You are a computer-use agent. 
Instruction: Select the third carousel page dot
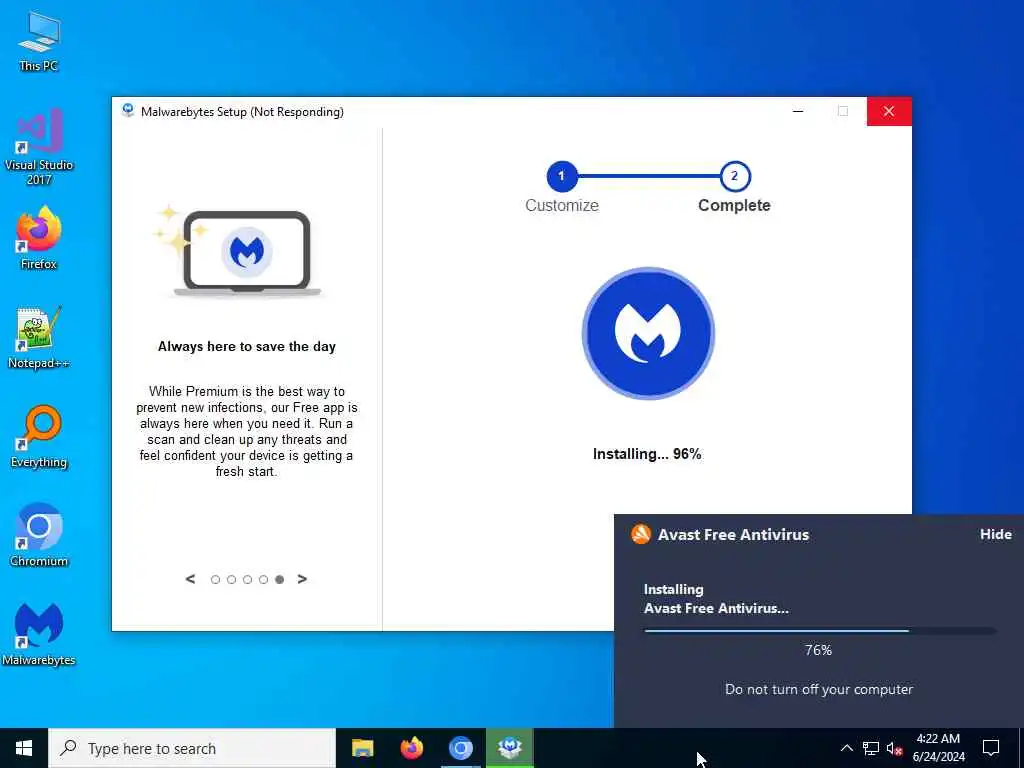coord(248,579)
